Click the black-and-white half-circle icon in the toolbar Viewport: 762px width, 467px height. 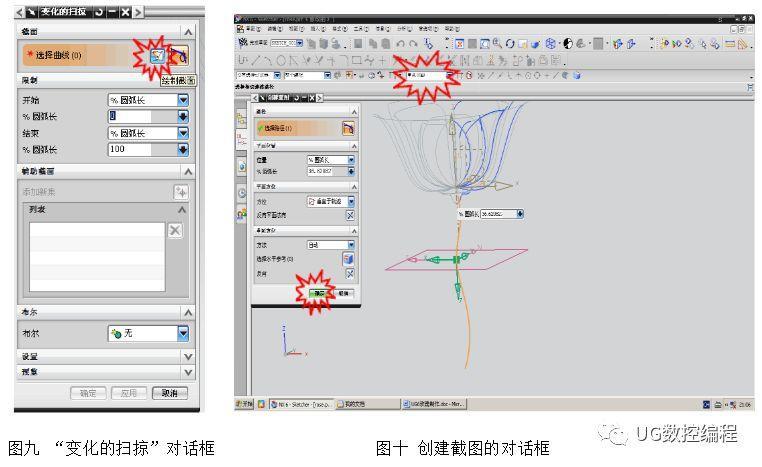pyautogui.click(x=568, y=44)
